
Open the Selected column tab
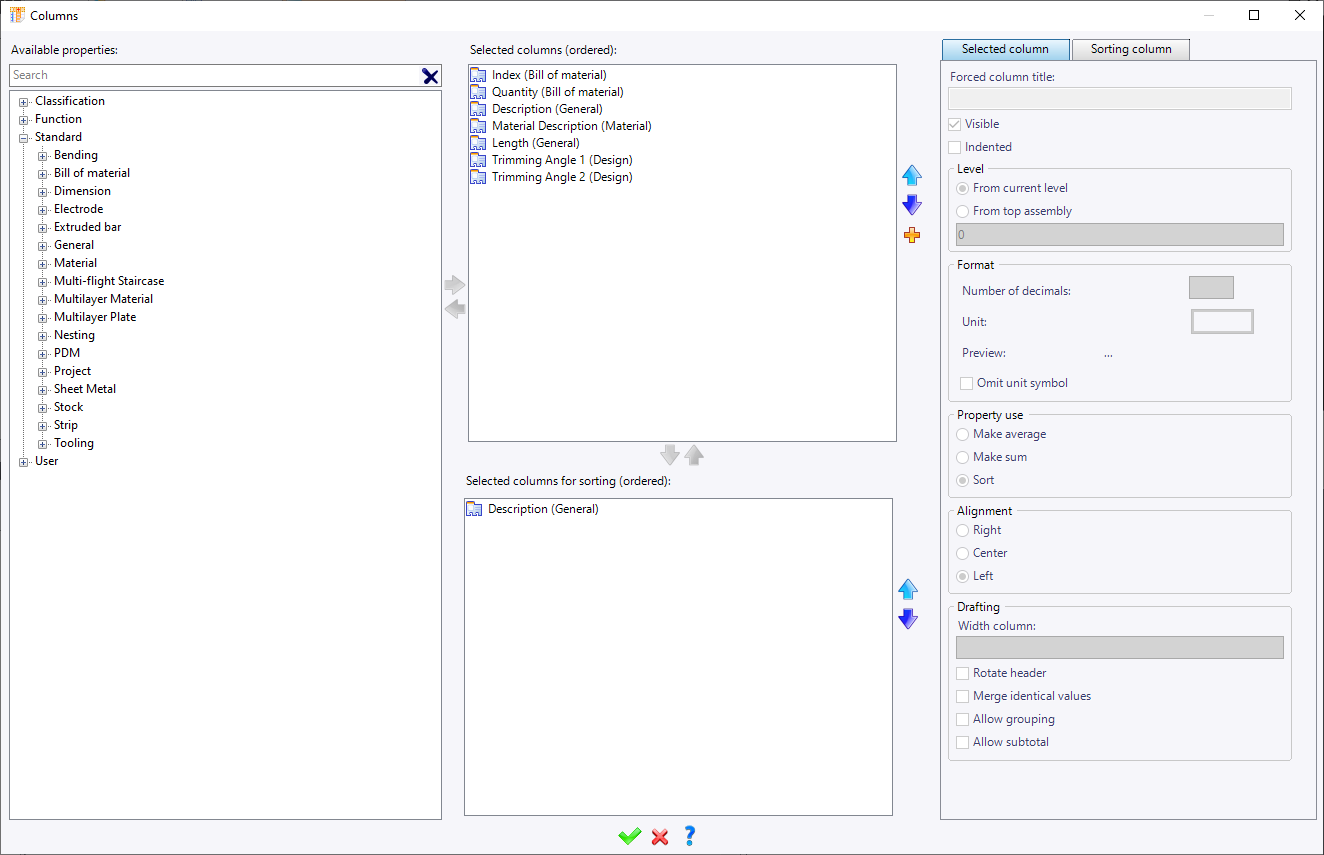[x=1005, y=49]
